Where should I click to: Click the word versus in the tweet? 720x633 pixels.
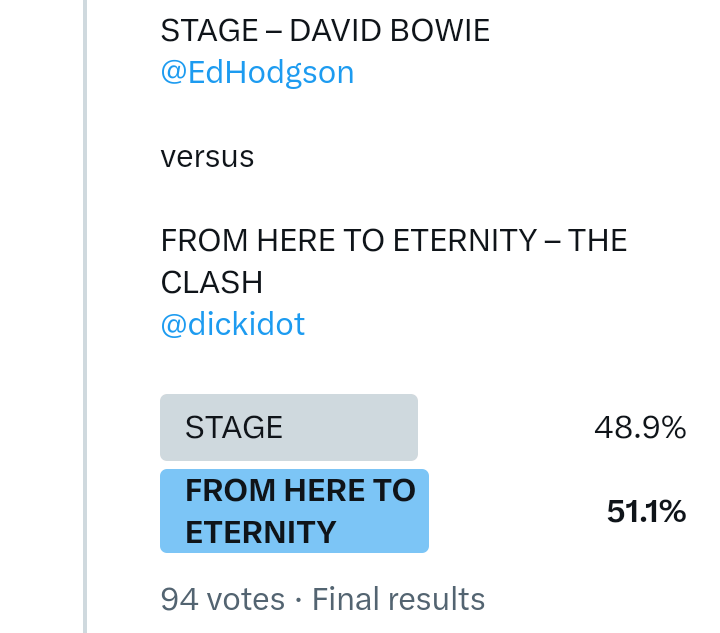[x=207, y=157]
